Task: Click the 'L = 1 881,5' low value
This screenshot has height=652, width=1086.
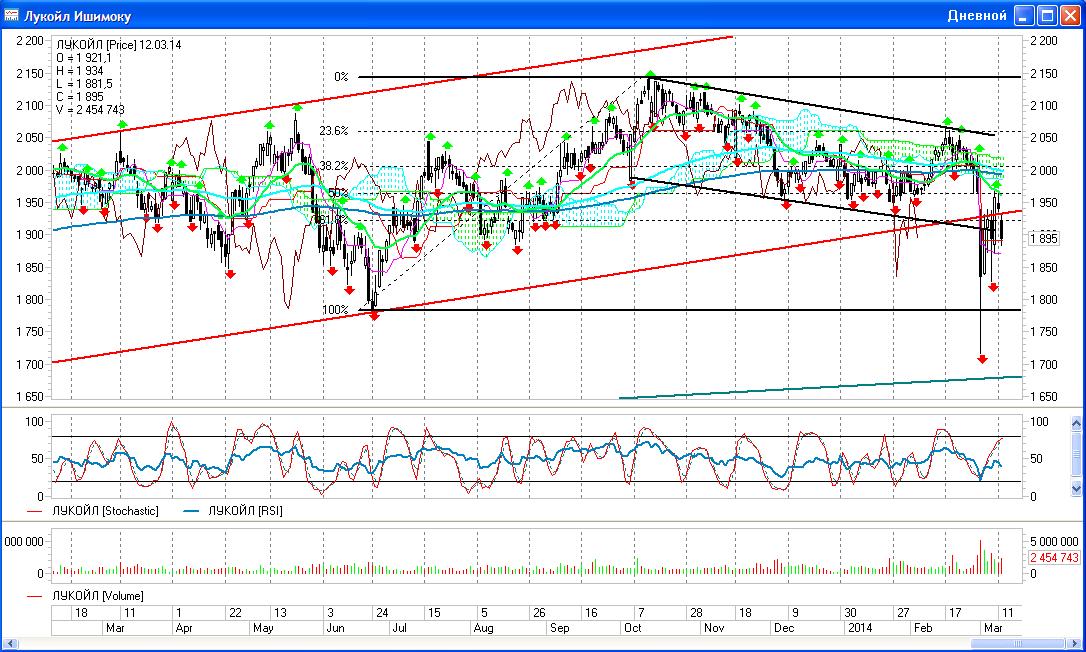Action: (84, 84)
